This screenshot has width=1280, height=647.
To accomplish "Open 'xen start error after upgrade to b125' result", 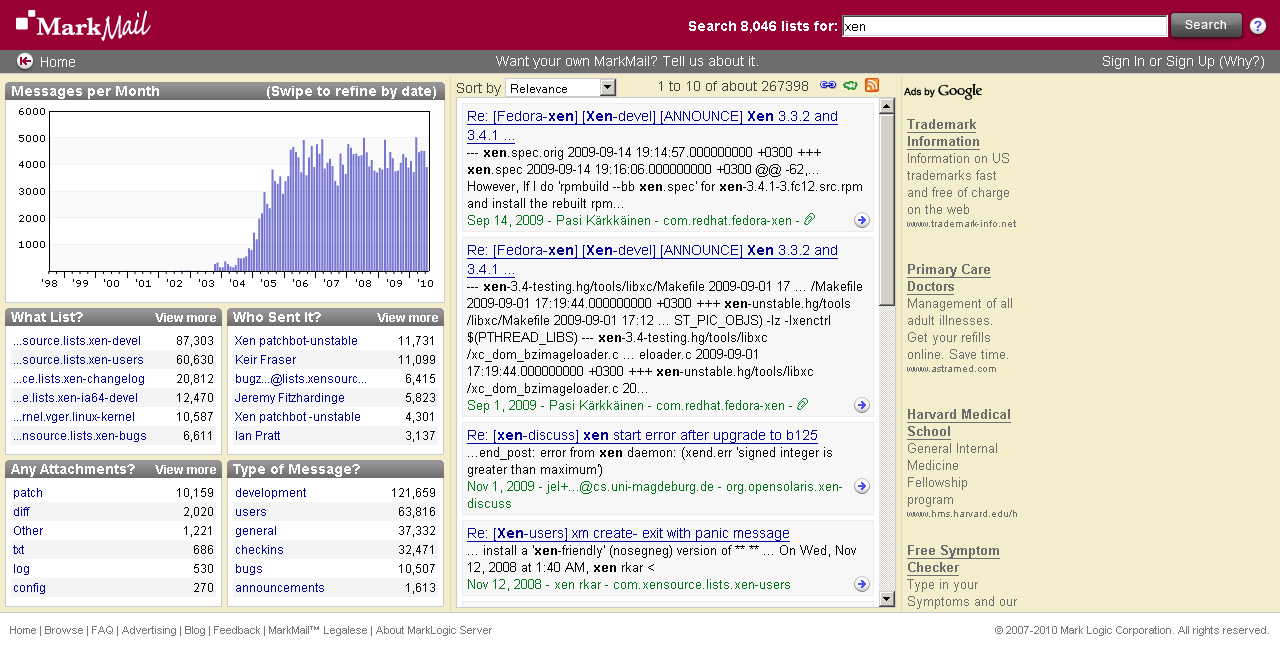I will pyautogui.click(x=642, y=435).
